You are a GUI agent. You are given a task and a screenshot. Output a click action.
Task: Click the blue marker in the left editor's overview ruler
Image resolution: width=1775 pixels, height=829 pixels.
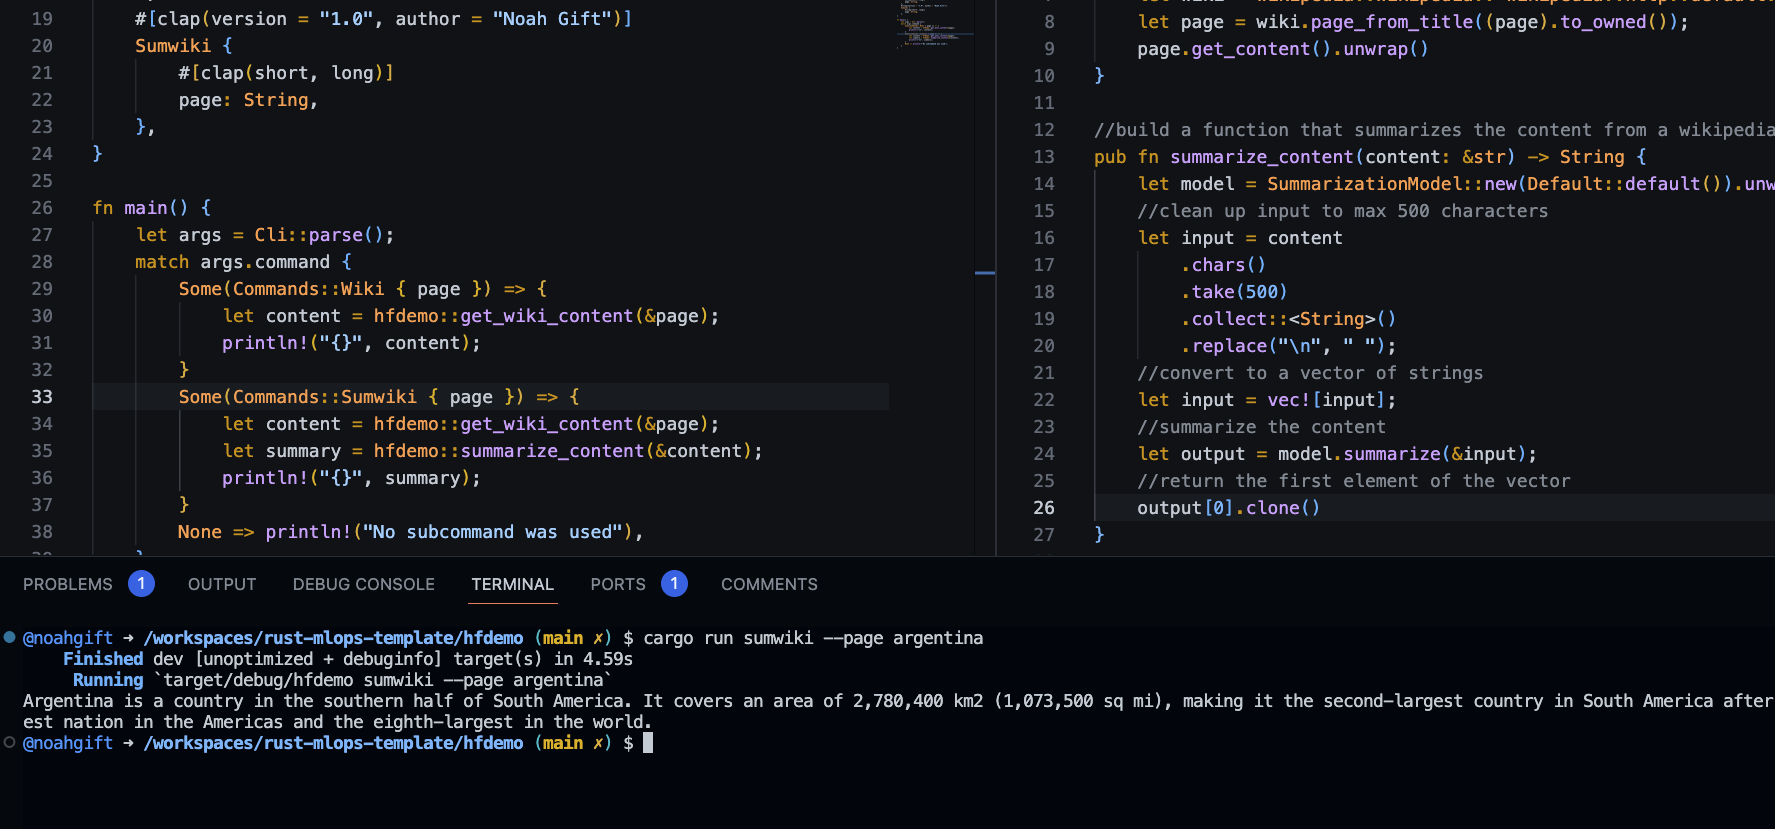click(985, 272)
